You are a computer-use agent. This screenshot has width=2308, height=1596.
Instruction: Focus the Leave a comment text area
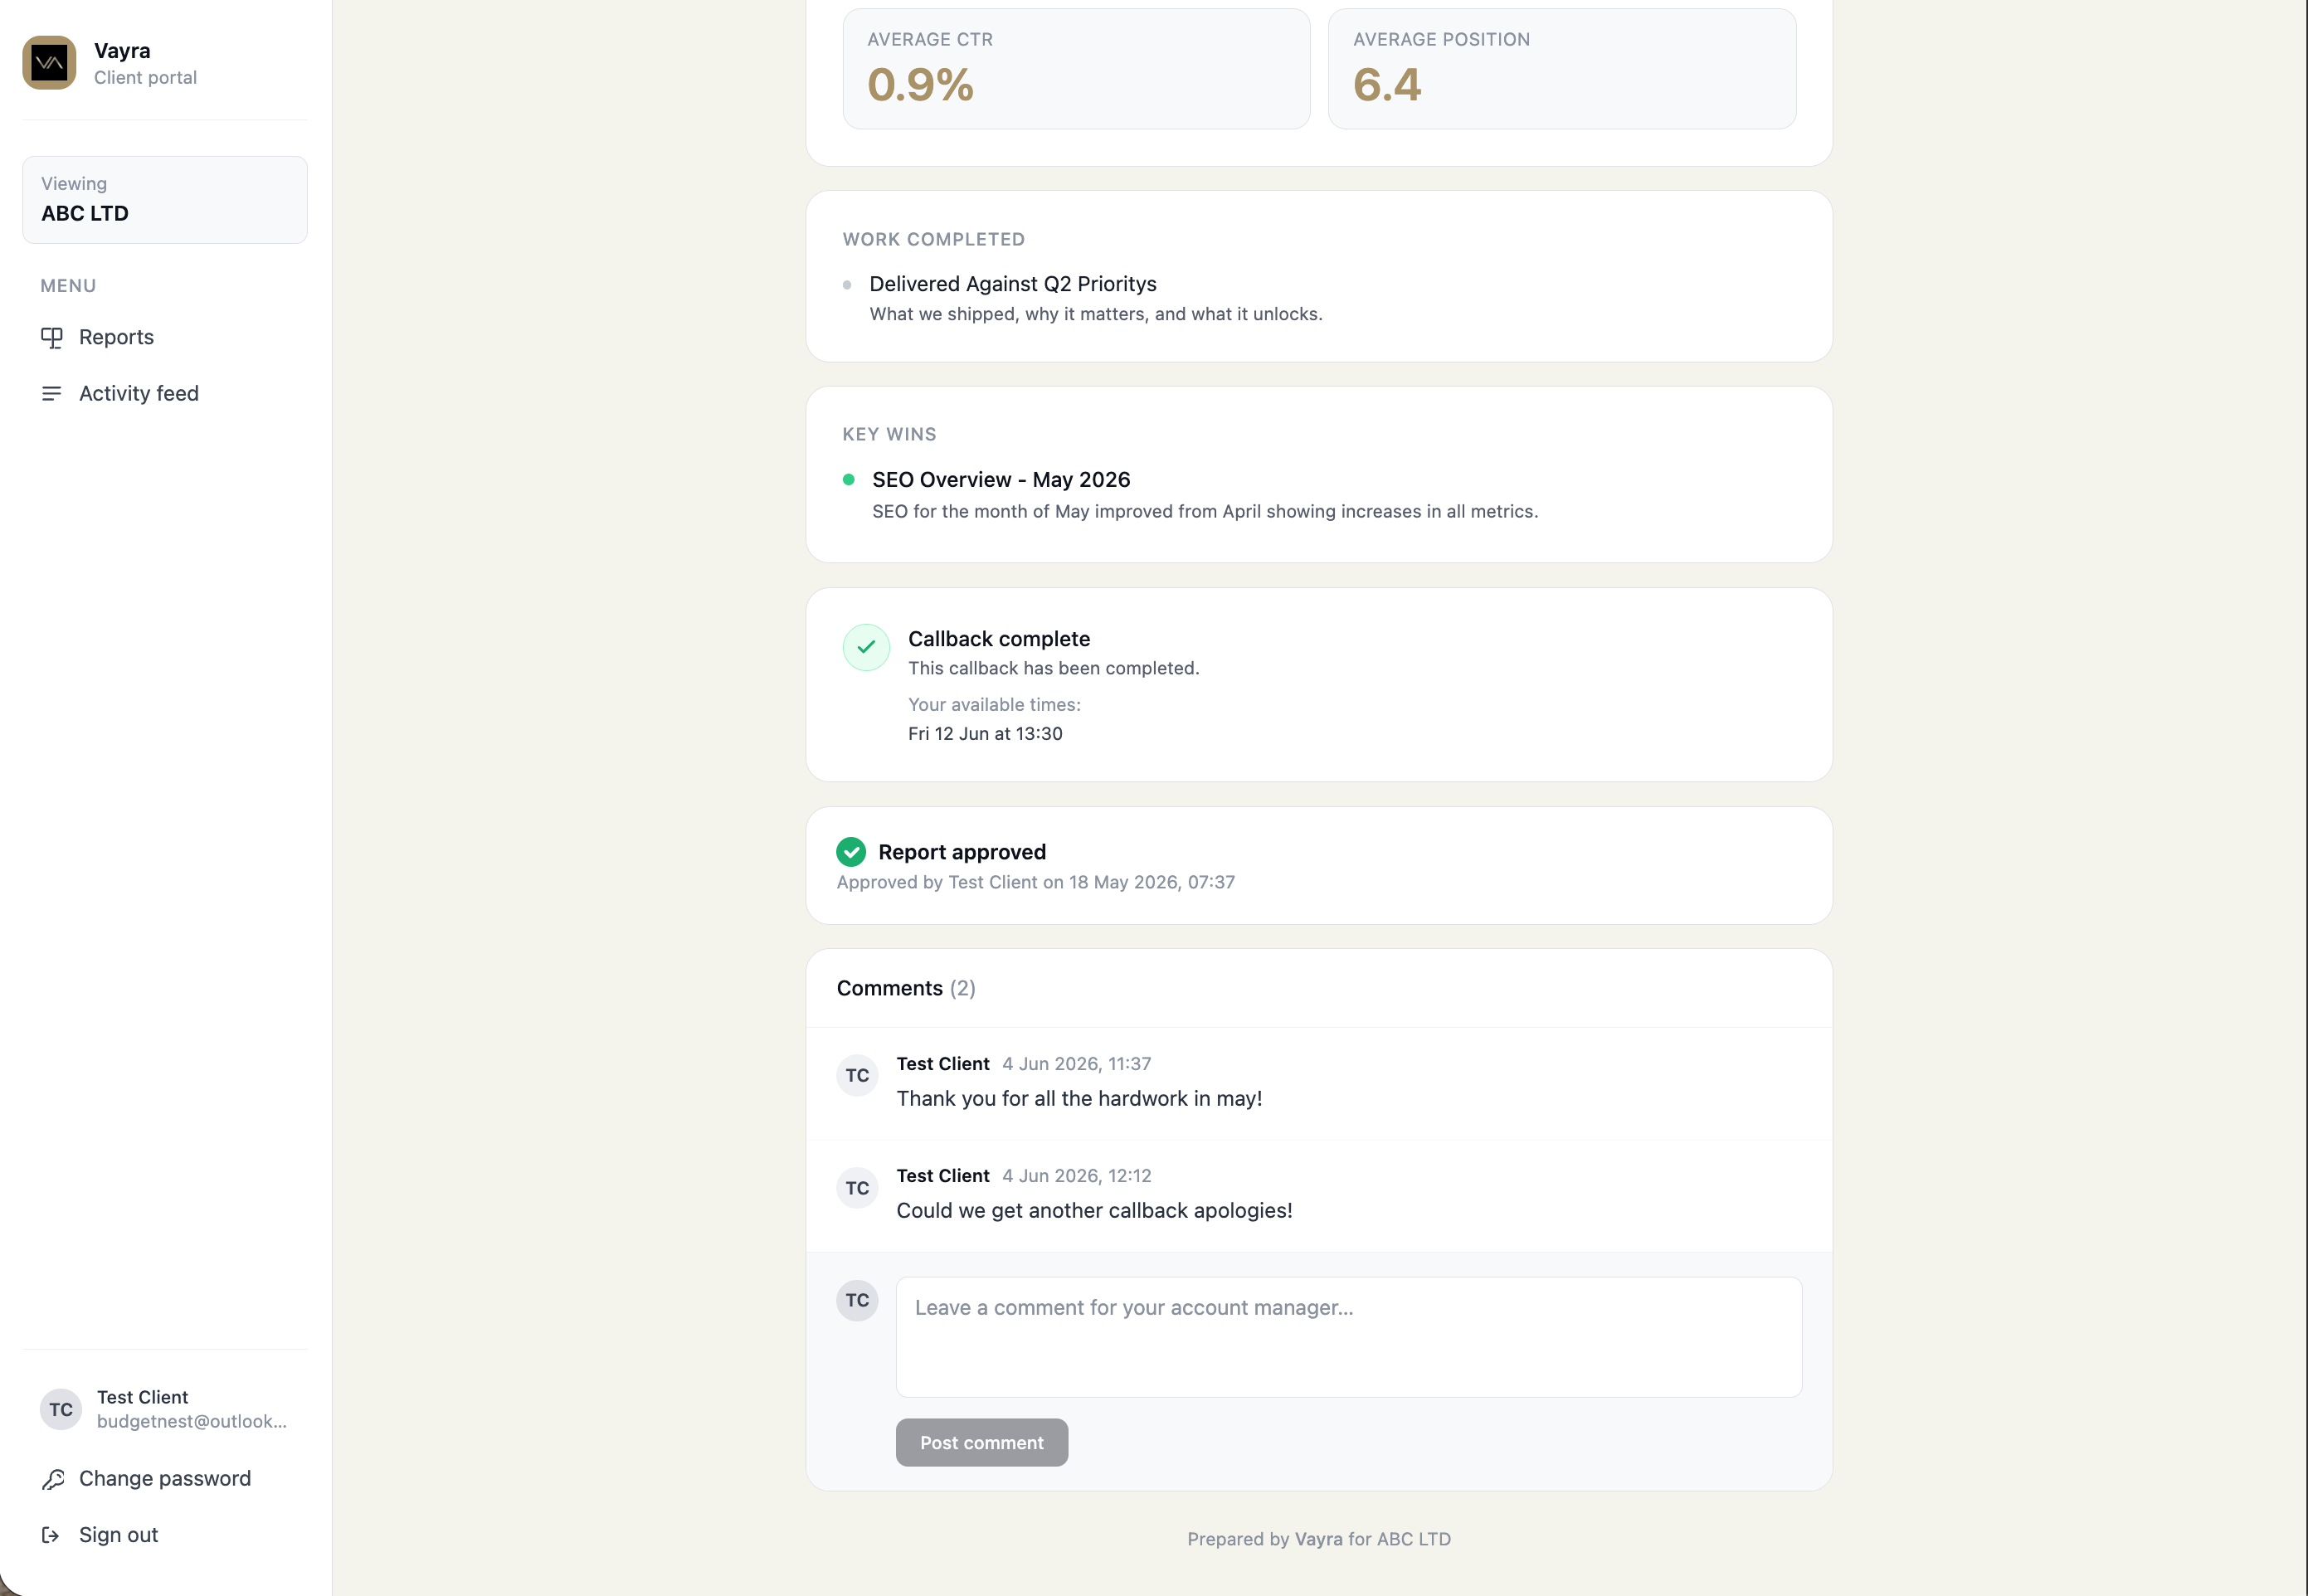[x=1348, y=1337]
